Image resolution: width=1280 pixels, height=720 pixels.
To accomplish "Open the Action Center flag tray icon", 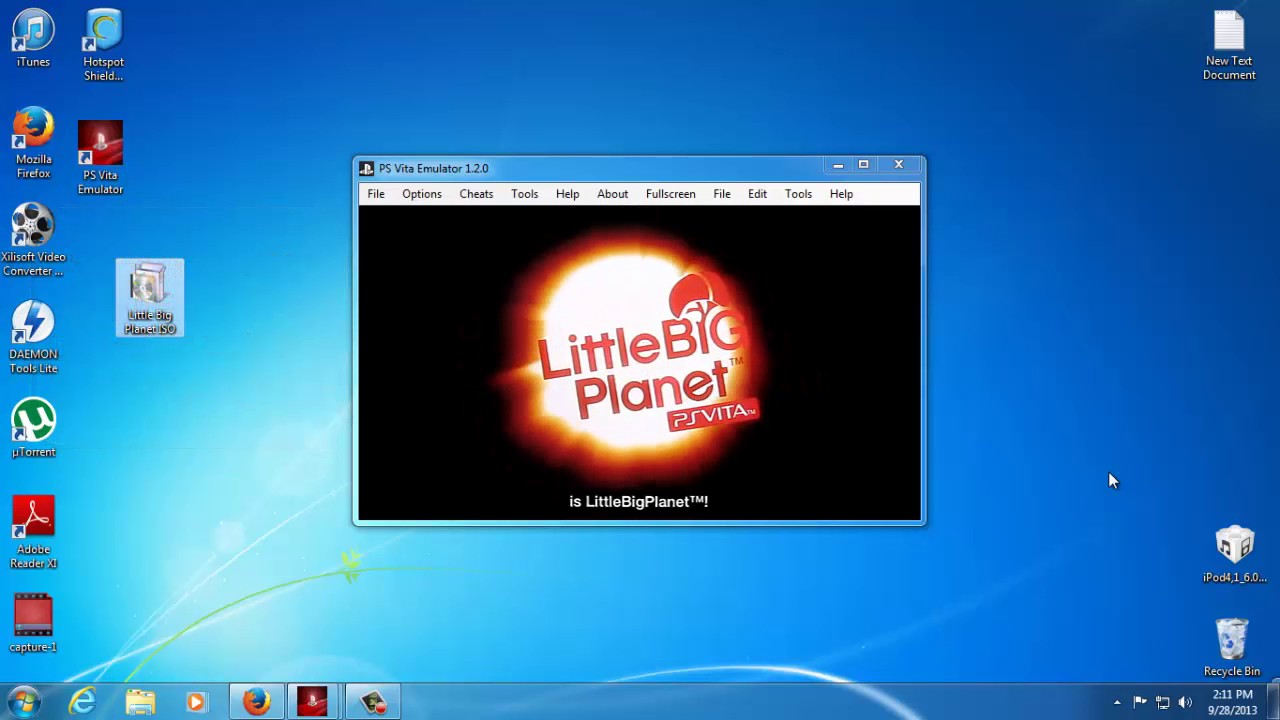I will click(x=1140, y=702).
